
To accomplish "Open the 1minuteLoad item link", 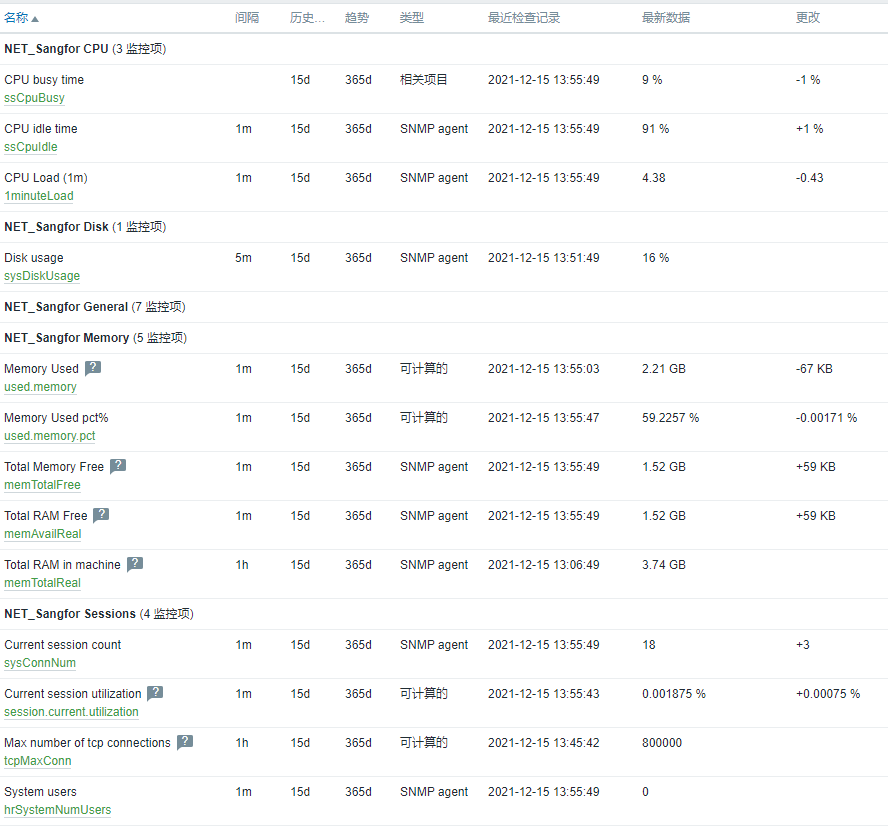I will point(39,196).
